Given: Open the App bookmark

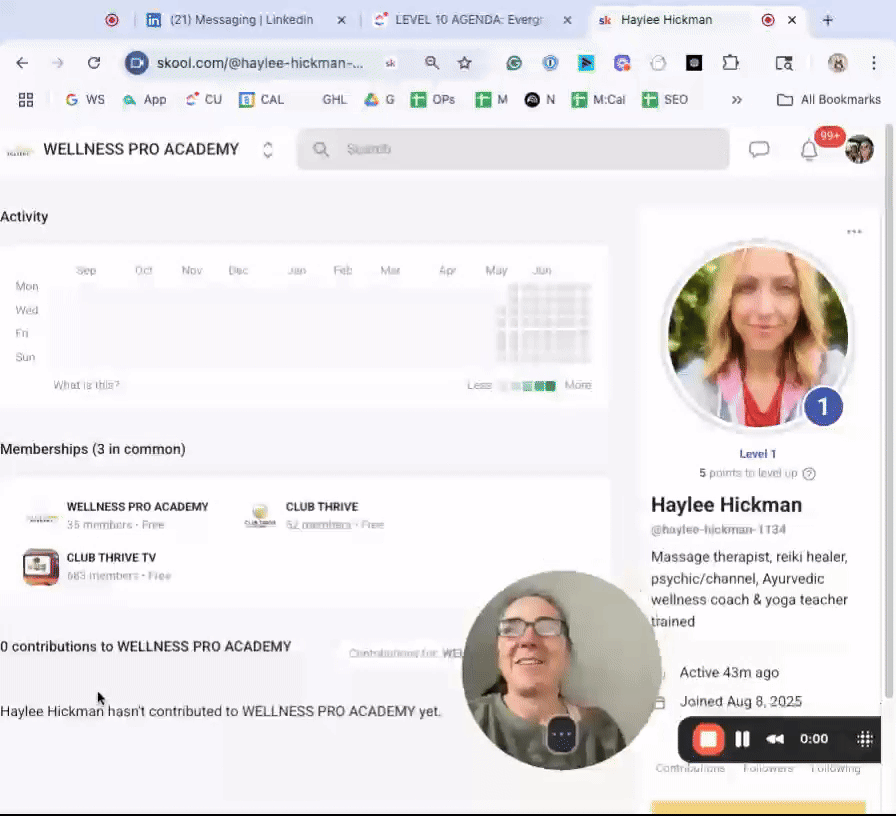Looking at the screenshot, I should [145, 100].
